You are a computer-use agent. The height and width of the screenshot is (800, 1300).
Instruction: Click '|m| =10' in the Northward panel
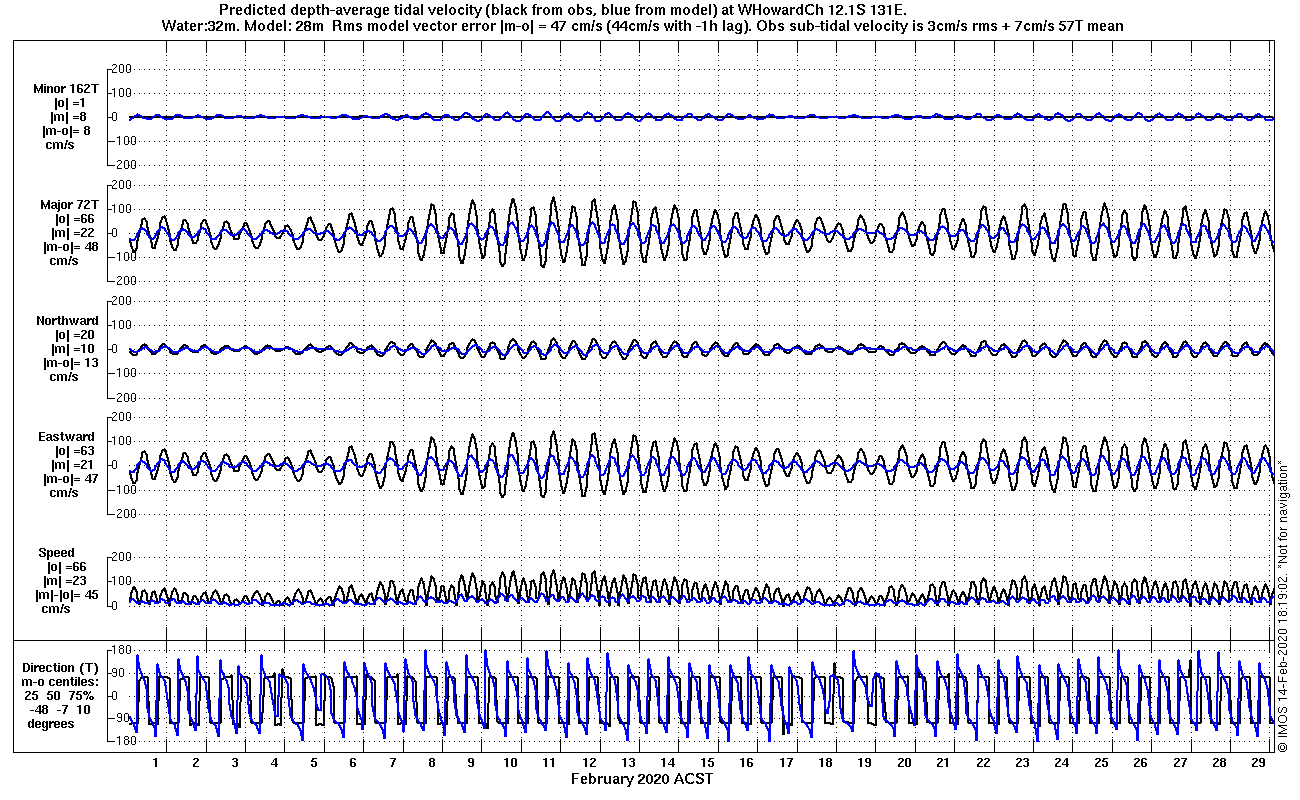74,349
